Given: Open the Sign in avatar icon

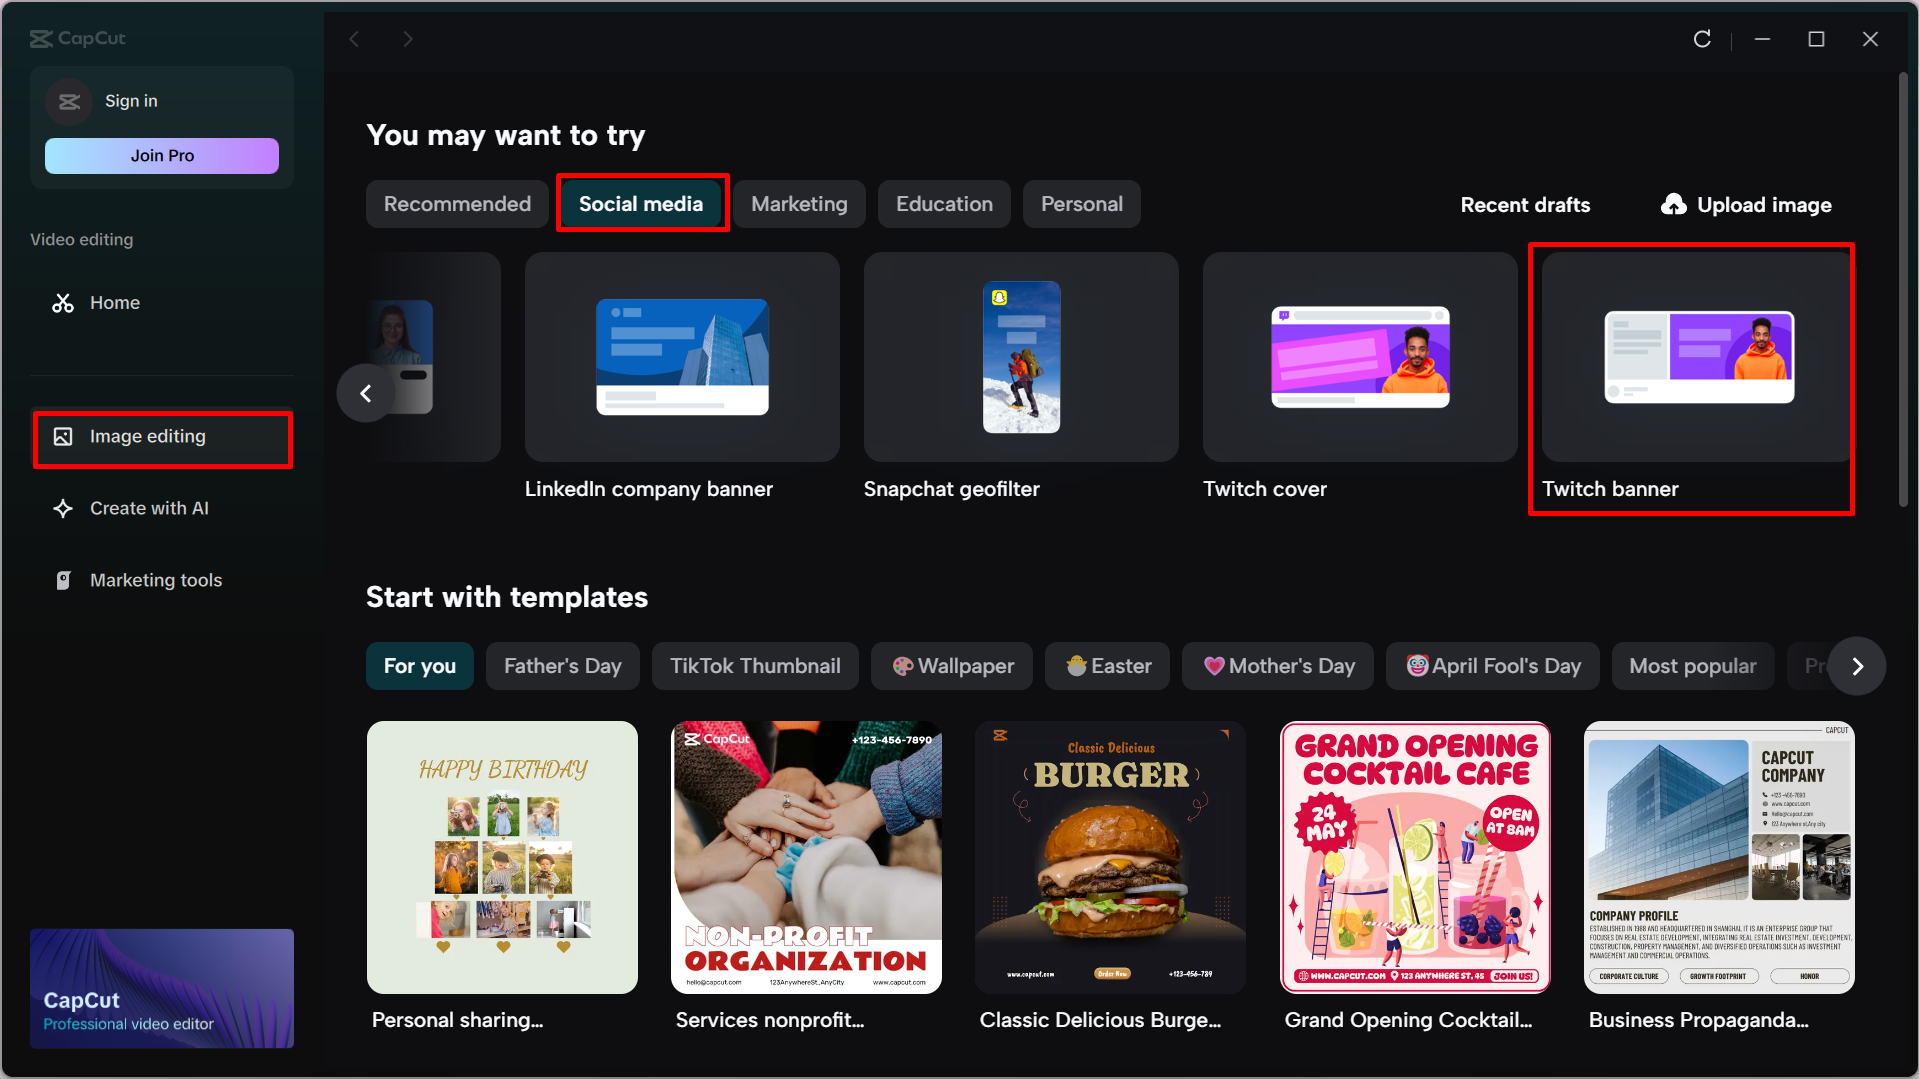Looking at the screenshot, I should tap(68, 101).
